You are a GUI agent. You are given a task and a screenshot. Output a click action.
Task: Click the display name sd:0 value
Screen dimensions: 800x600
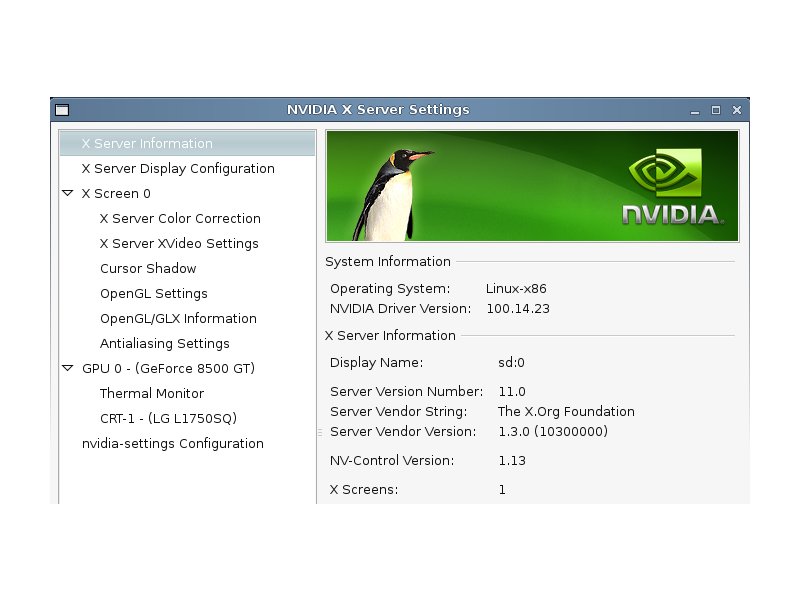[x=511, y=363]
